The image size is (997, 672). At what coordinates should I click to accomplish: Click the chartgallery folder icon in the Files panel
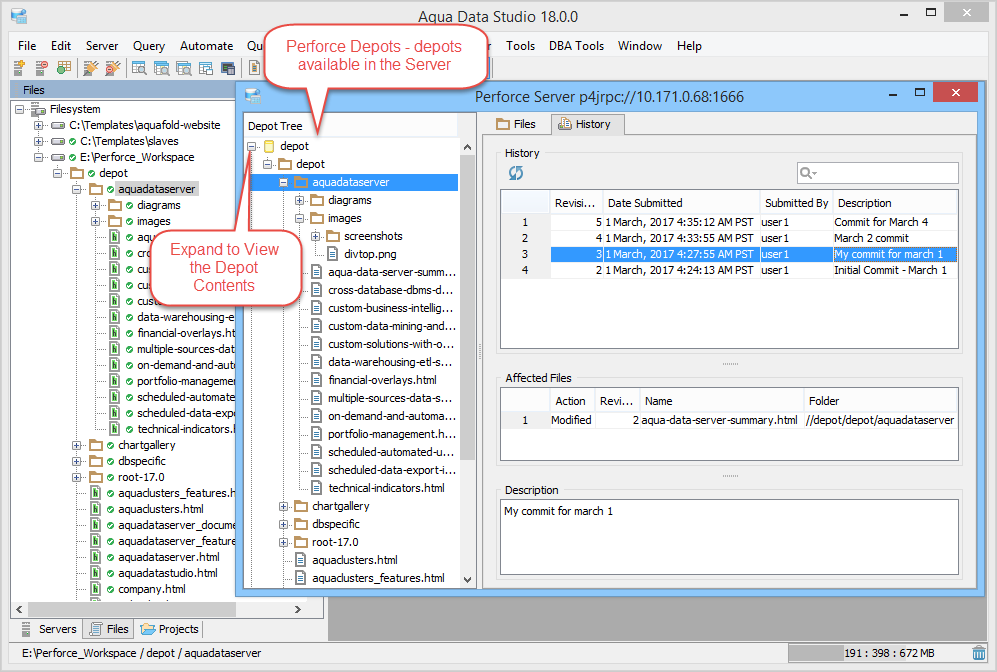(x=96, y=445)
